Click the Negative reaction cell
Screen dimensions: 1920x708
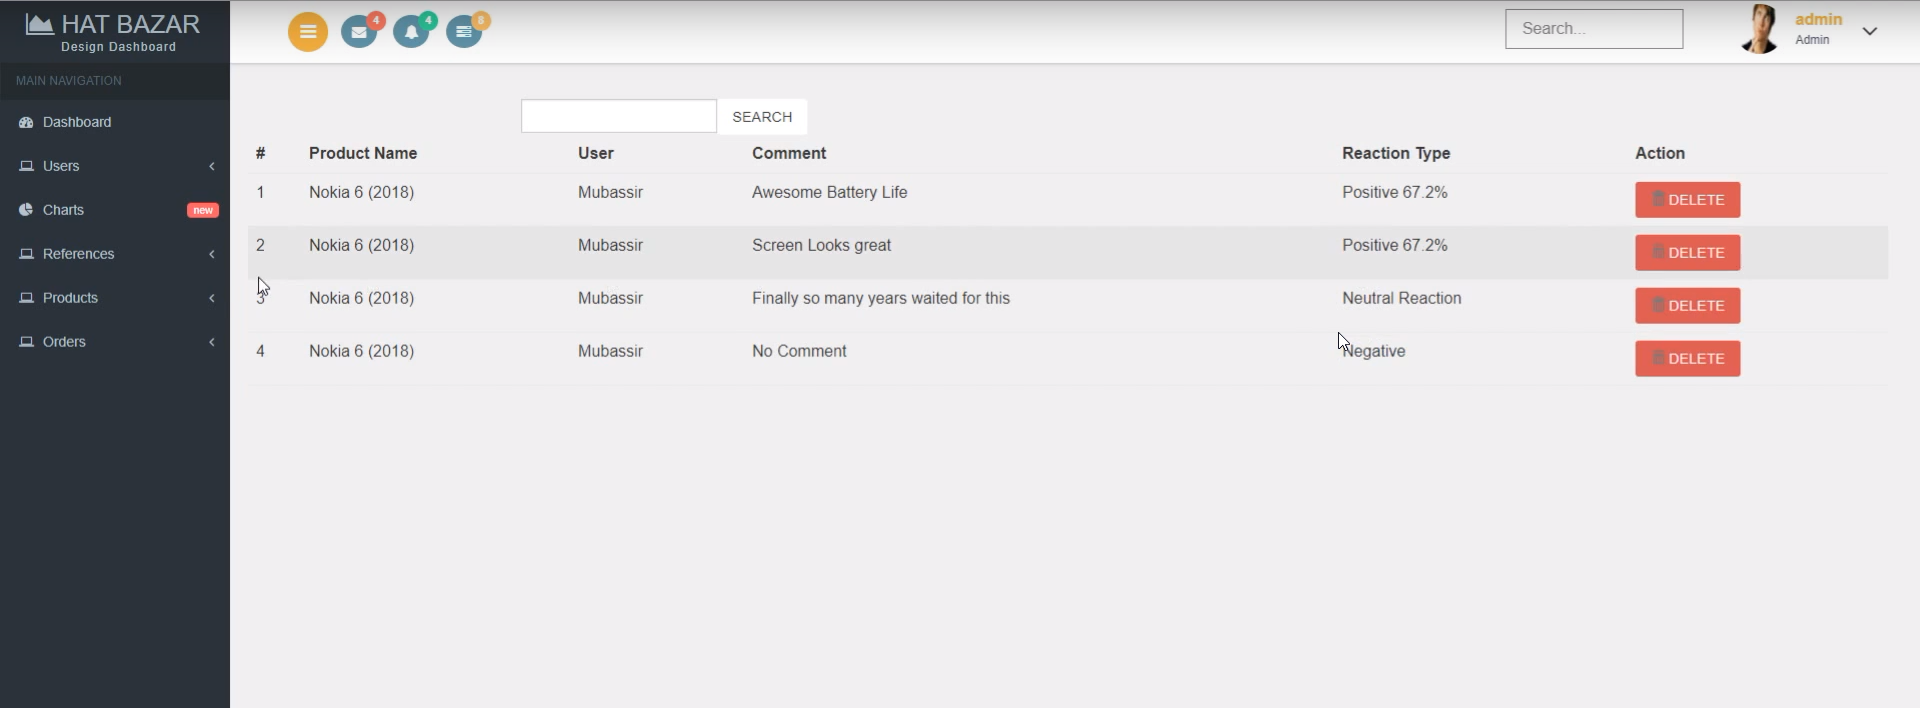point(1374,351)
